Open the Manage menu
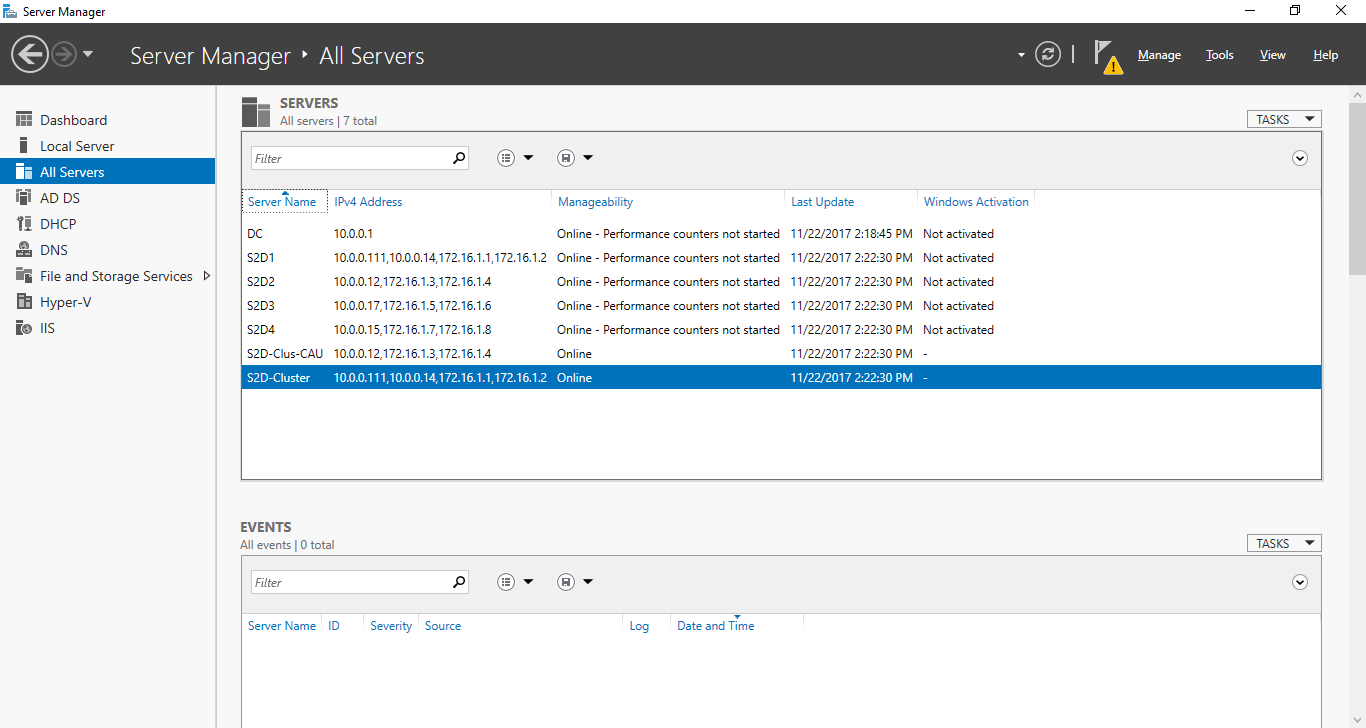Image resolution: width=1366 pixels, height=728 pixels. (1159, 55)
